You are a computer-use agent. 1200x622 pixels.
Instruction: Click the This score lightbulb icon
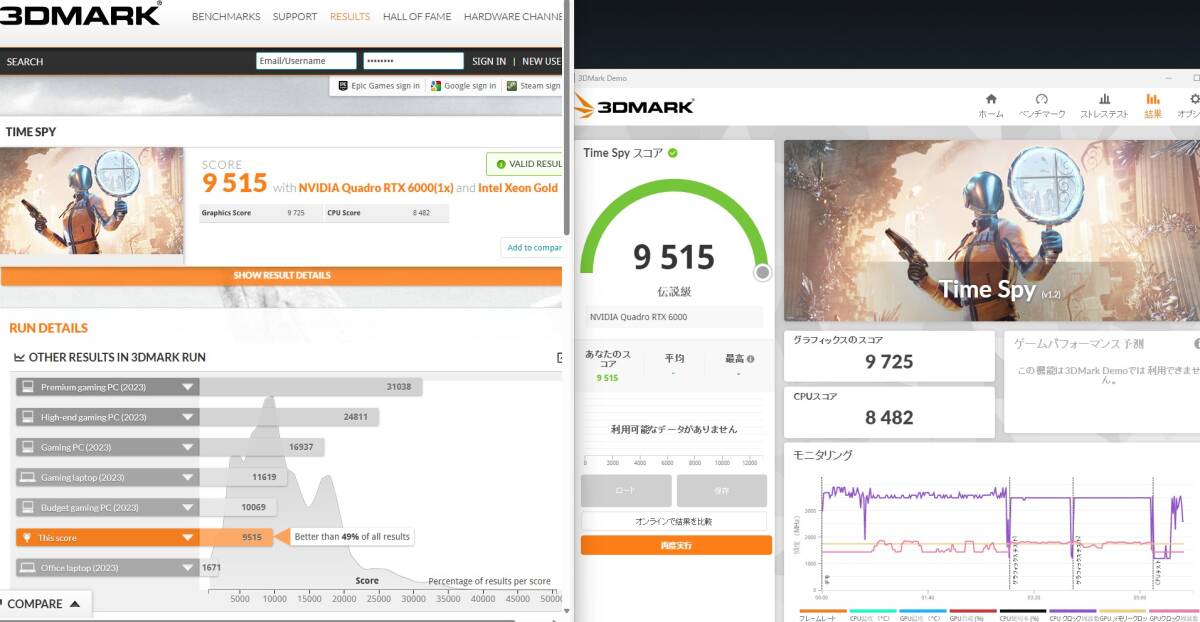point(27,537)
